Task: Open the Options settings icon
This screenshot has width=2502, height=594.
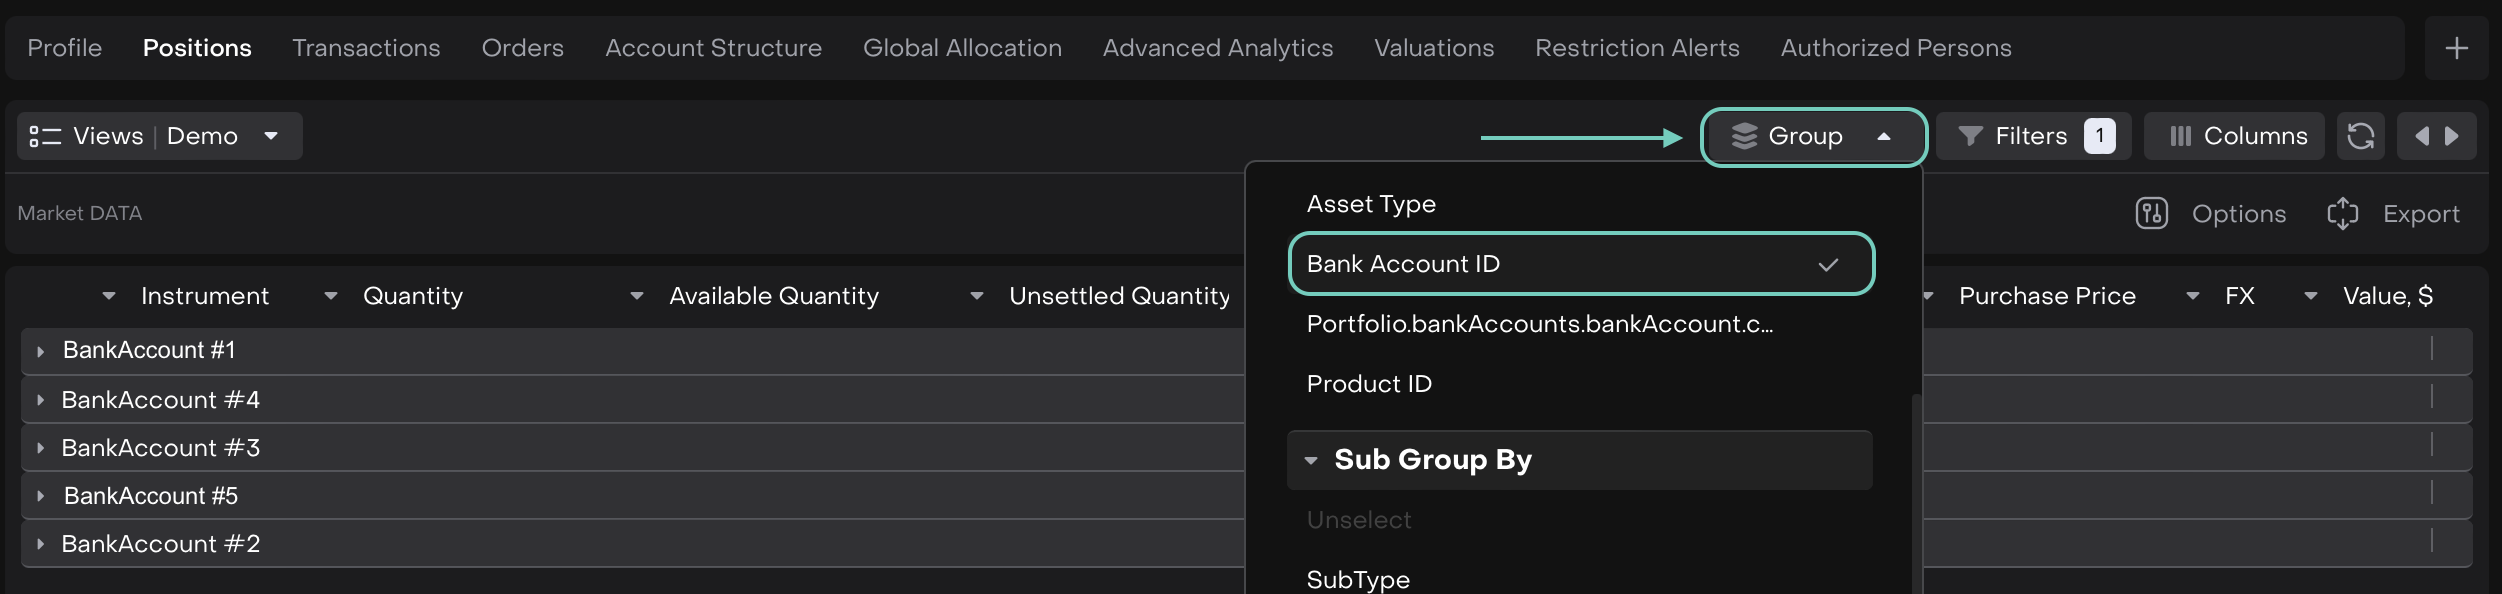Action: tap(2151, 213)
